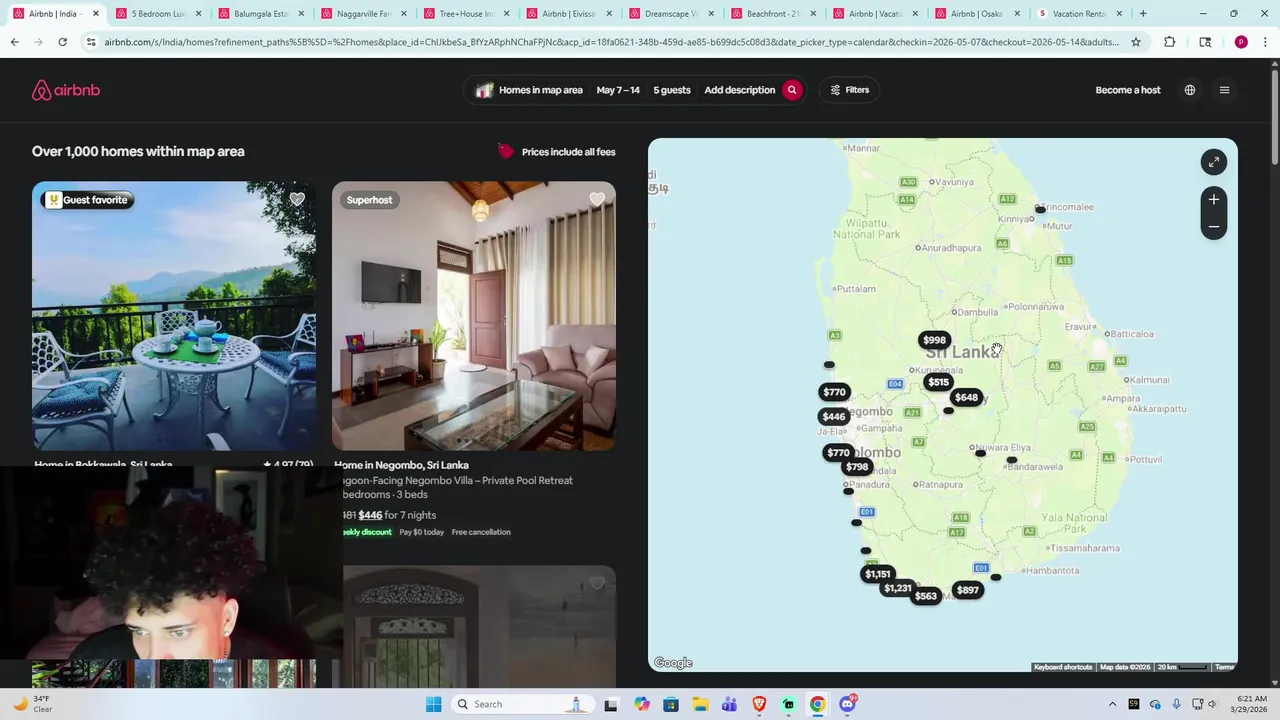Viewport: 1280px width, 720px height.
Task: Open taskbar clock 6:21 AM
Action: click(1251, 704)
